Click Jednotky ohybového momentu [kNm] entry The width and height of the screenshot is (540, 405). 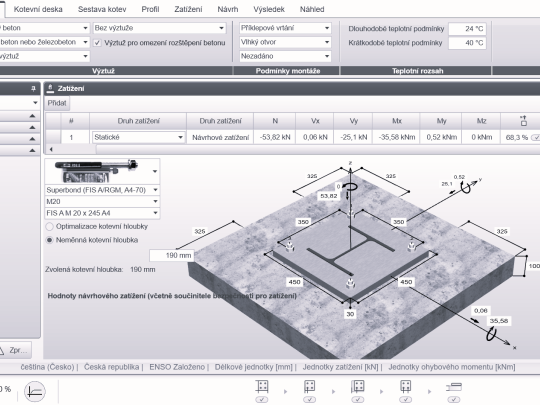click(452, 367)
